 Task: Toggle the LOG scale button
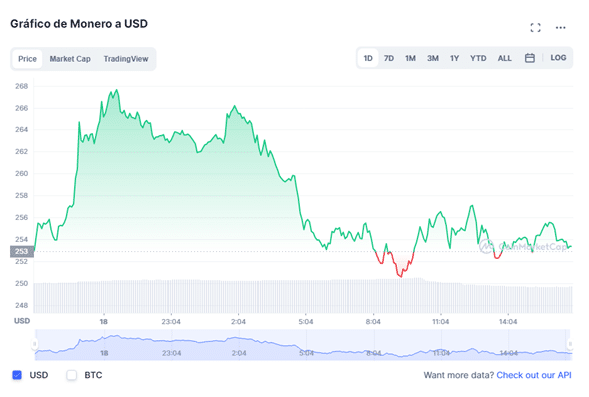point(558,58)
